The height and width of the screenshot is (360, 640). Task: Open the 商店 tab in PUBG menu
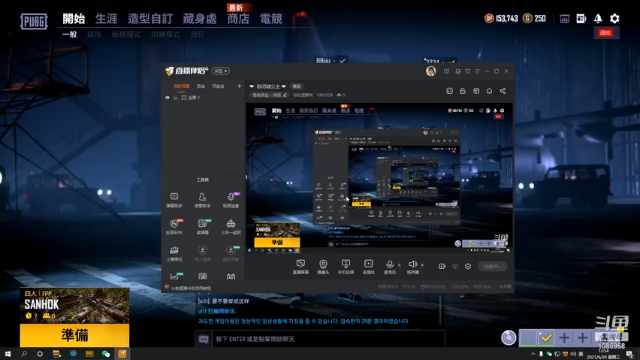238,19
